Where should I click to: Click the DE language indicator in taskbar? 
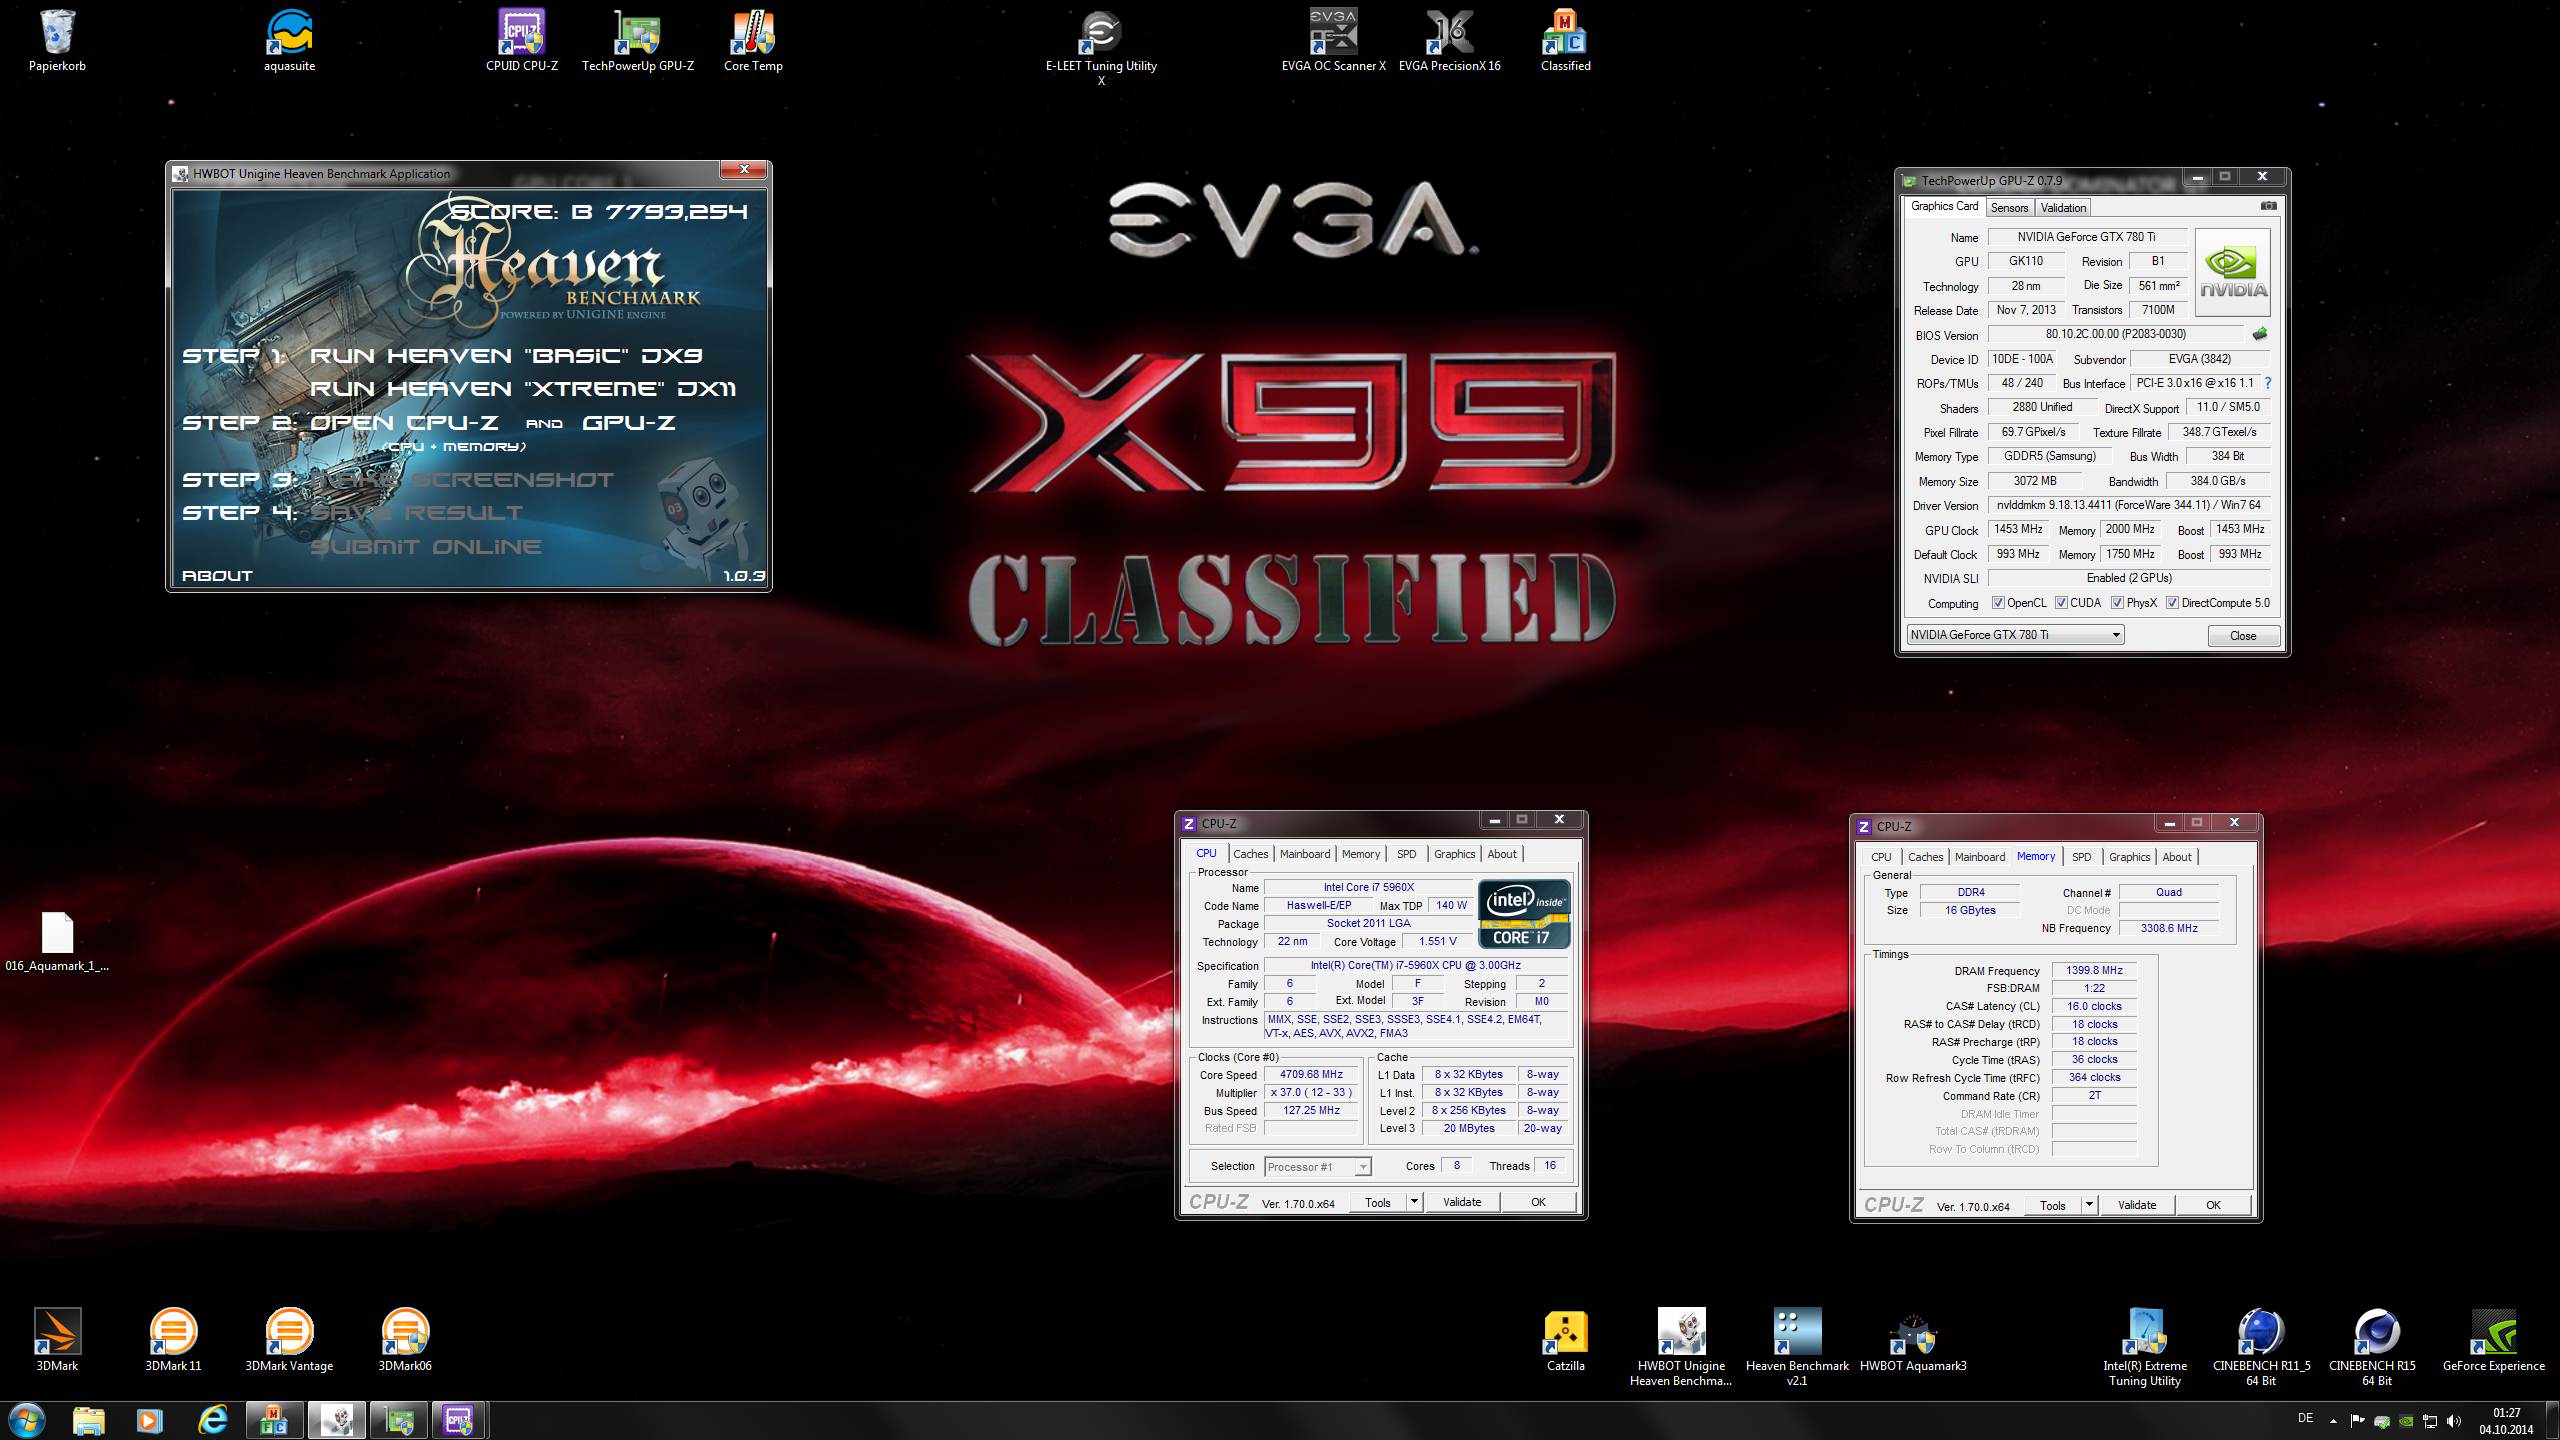[2306, 1418]
